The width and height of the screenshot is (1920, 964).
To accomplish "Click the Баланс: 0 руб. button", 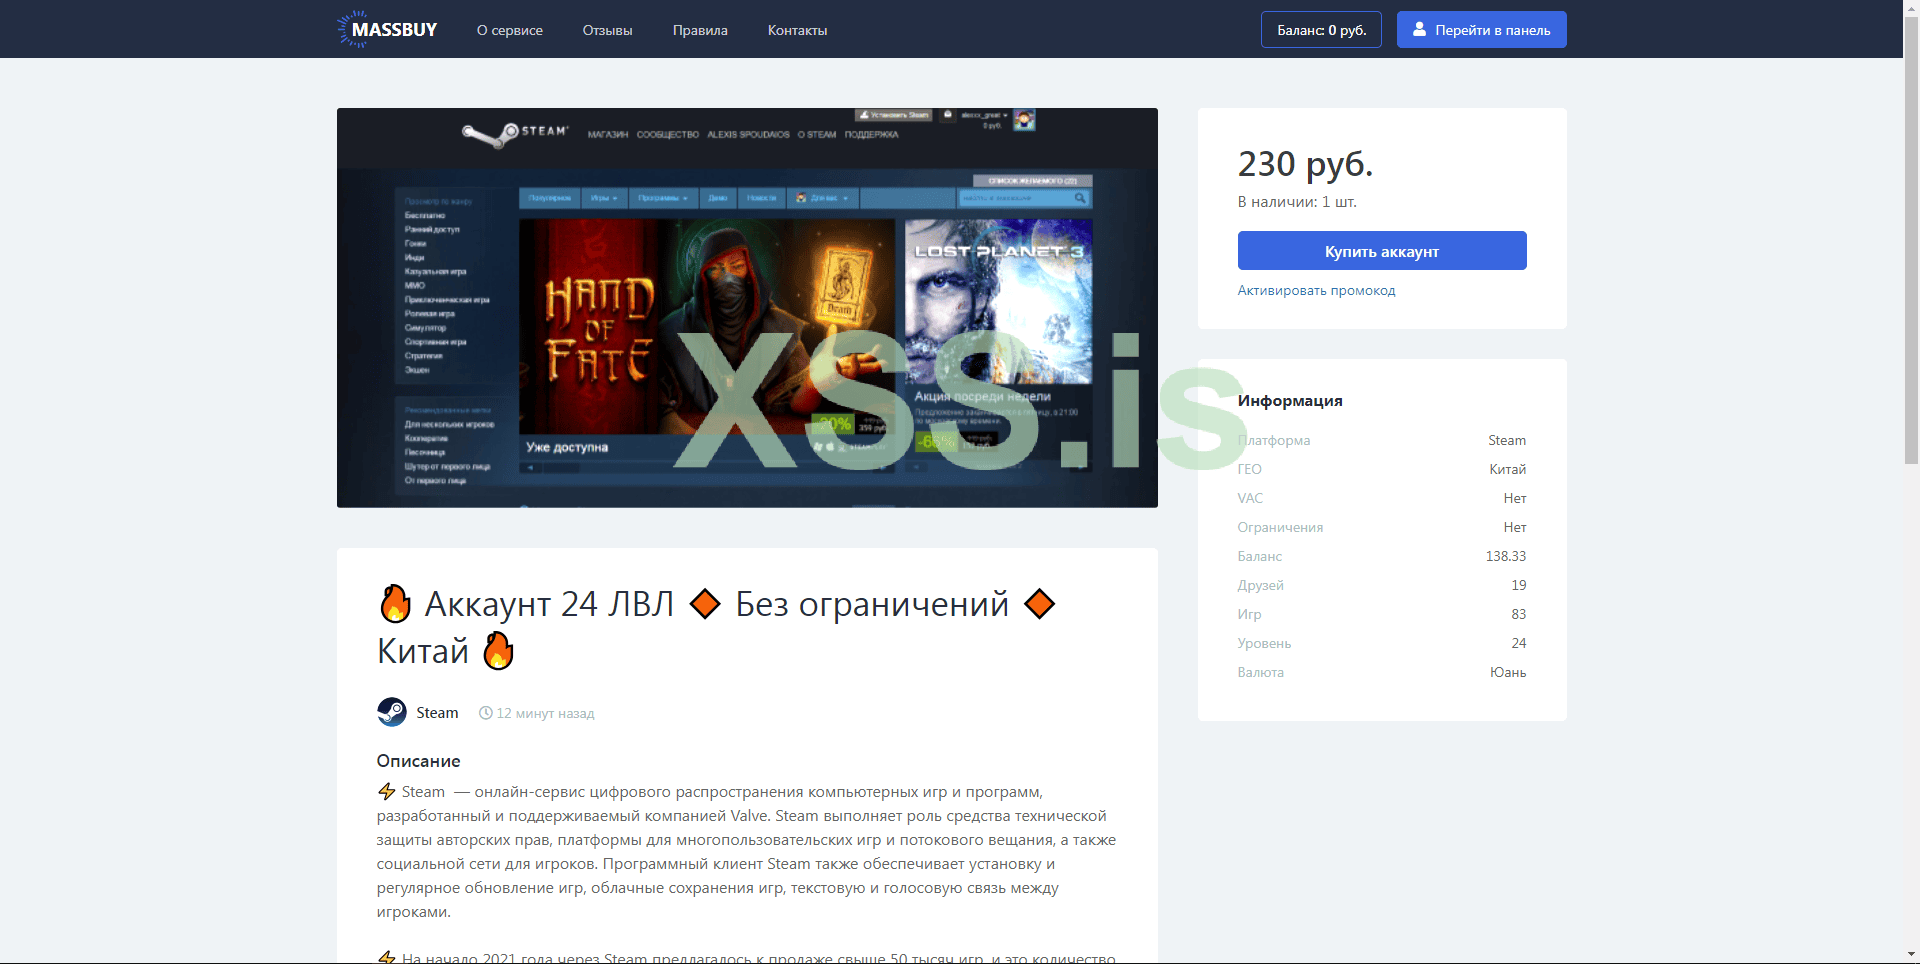I will [1321, 30].
